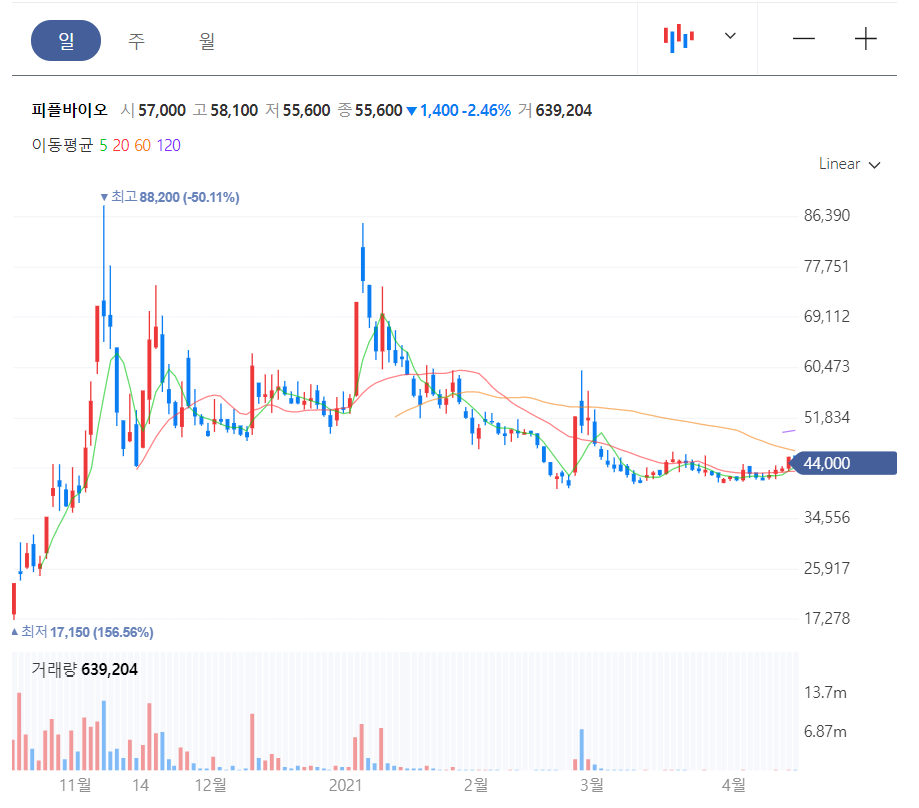This screenshot has width=919, height=808.
Task: Switch to the 월 (monthly) chart tab
Action: (206, 40)
